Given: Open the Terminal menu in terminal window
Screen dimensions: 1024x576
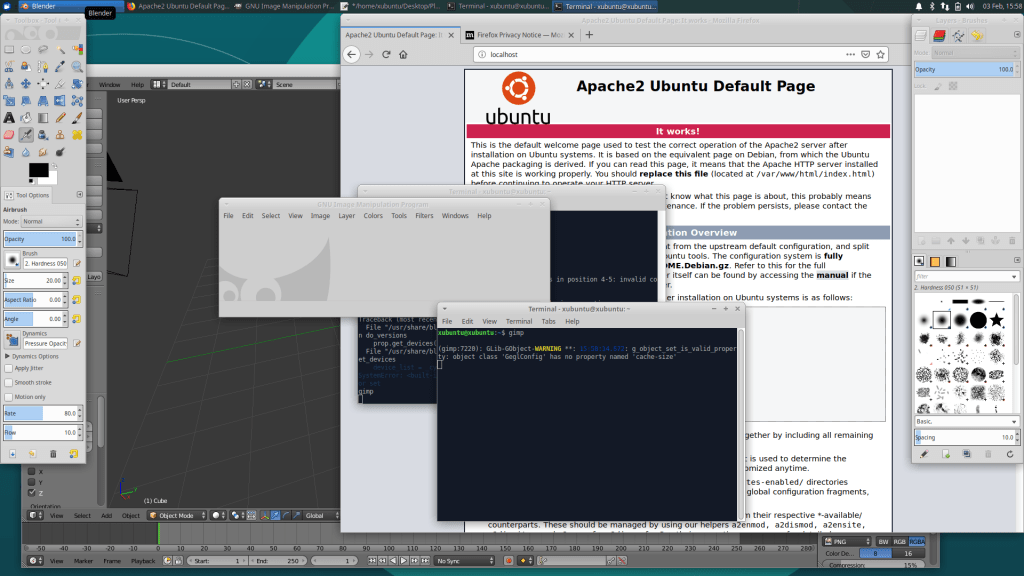Looking at the screenshot, I should pos(519,322).
